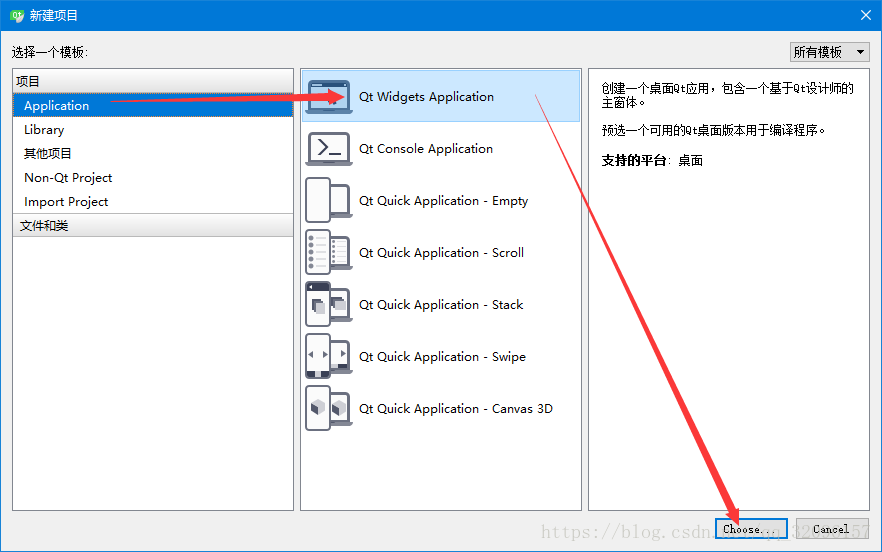Select 其他项目 category
Viewport: 882px width, 552px height.
click(153, 154)
